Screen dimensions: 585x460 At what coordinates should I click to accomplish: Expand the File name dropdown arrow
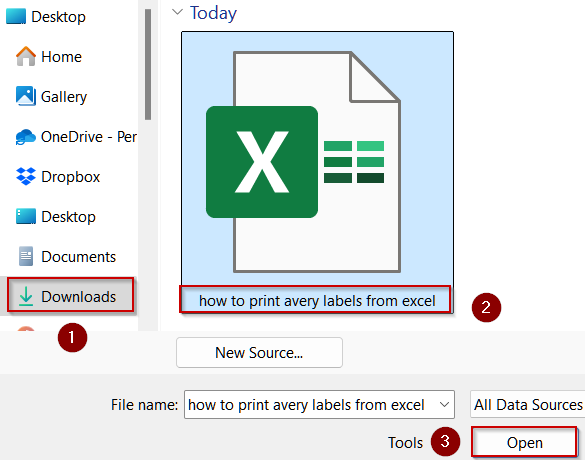coord(444,404)
